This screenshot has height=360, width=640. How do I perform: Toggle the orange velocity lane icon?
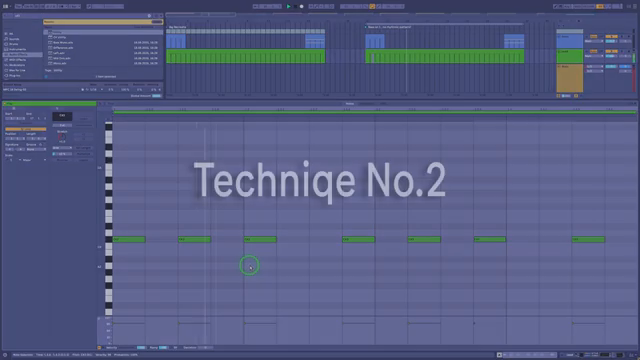(x=99, y=348)
